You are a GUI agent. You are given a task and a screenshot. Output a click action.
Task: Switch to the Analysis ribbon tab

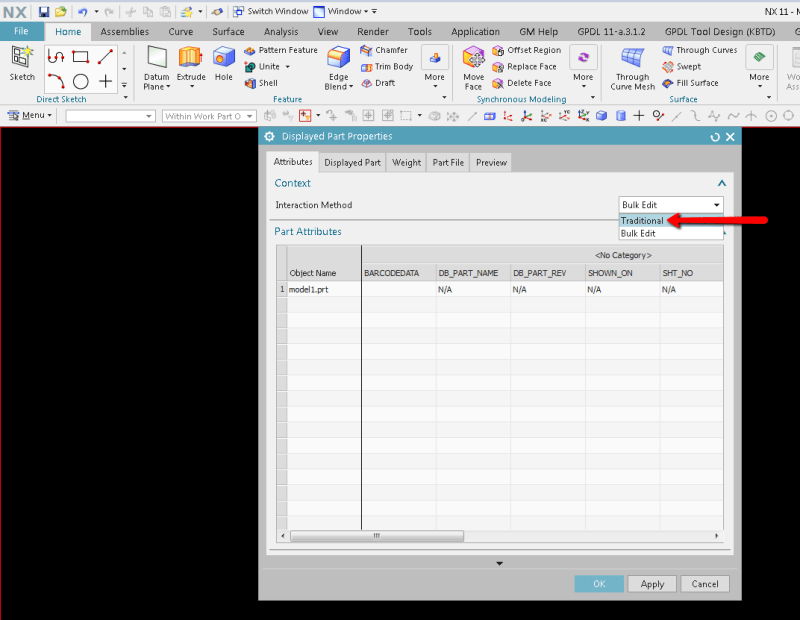click(281, 32)
